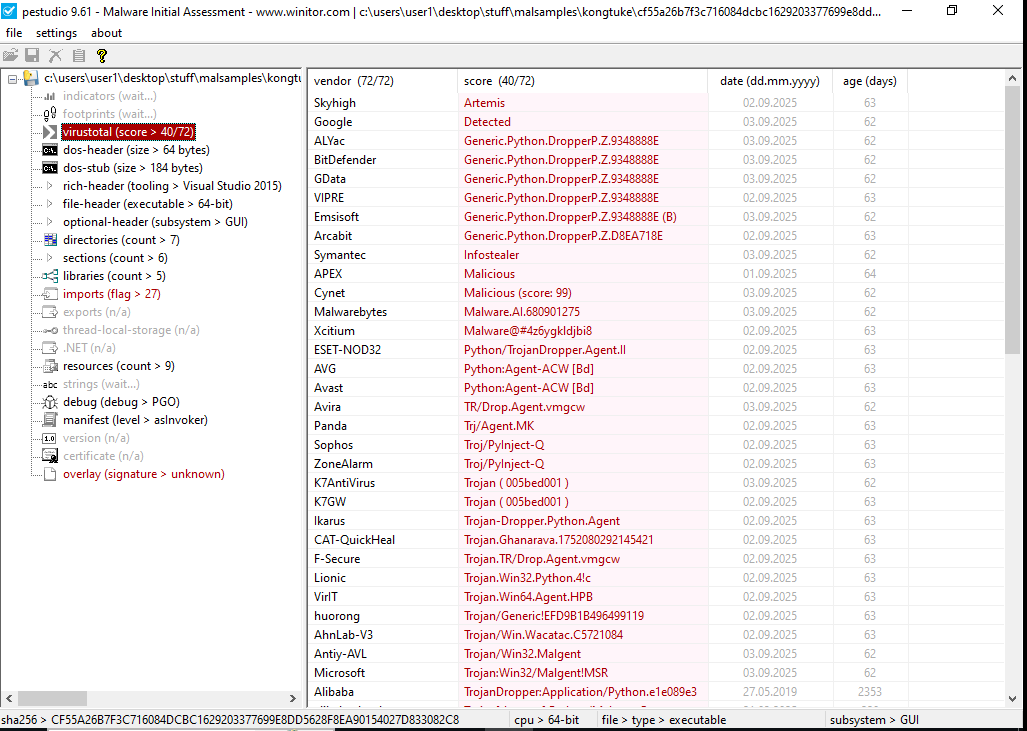1027x731 pixels.
Task: Click the footprints node icon
Action: pyautogui.click(x=50, y=114)
